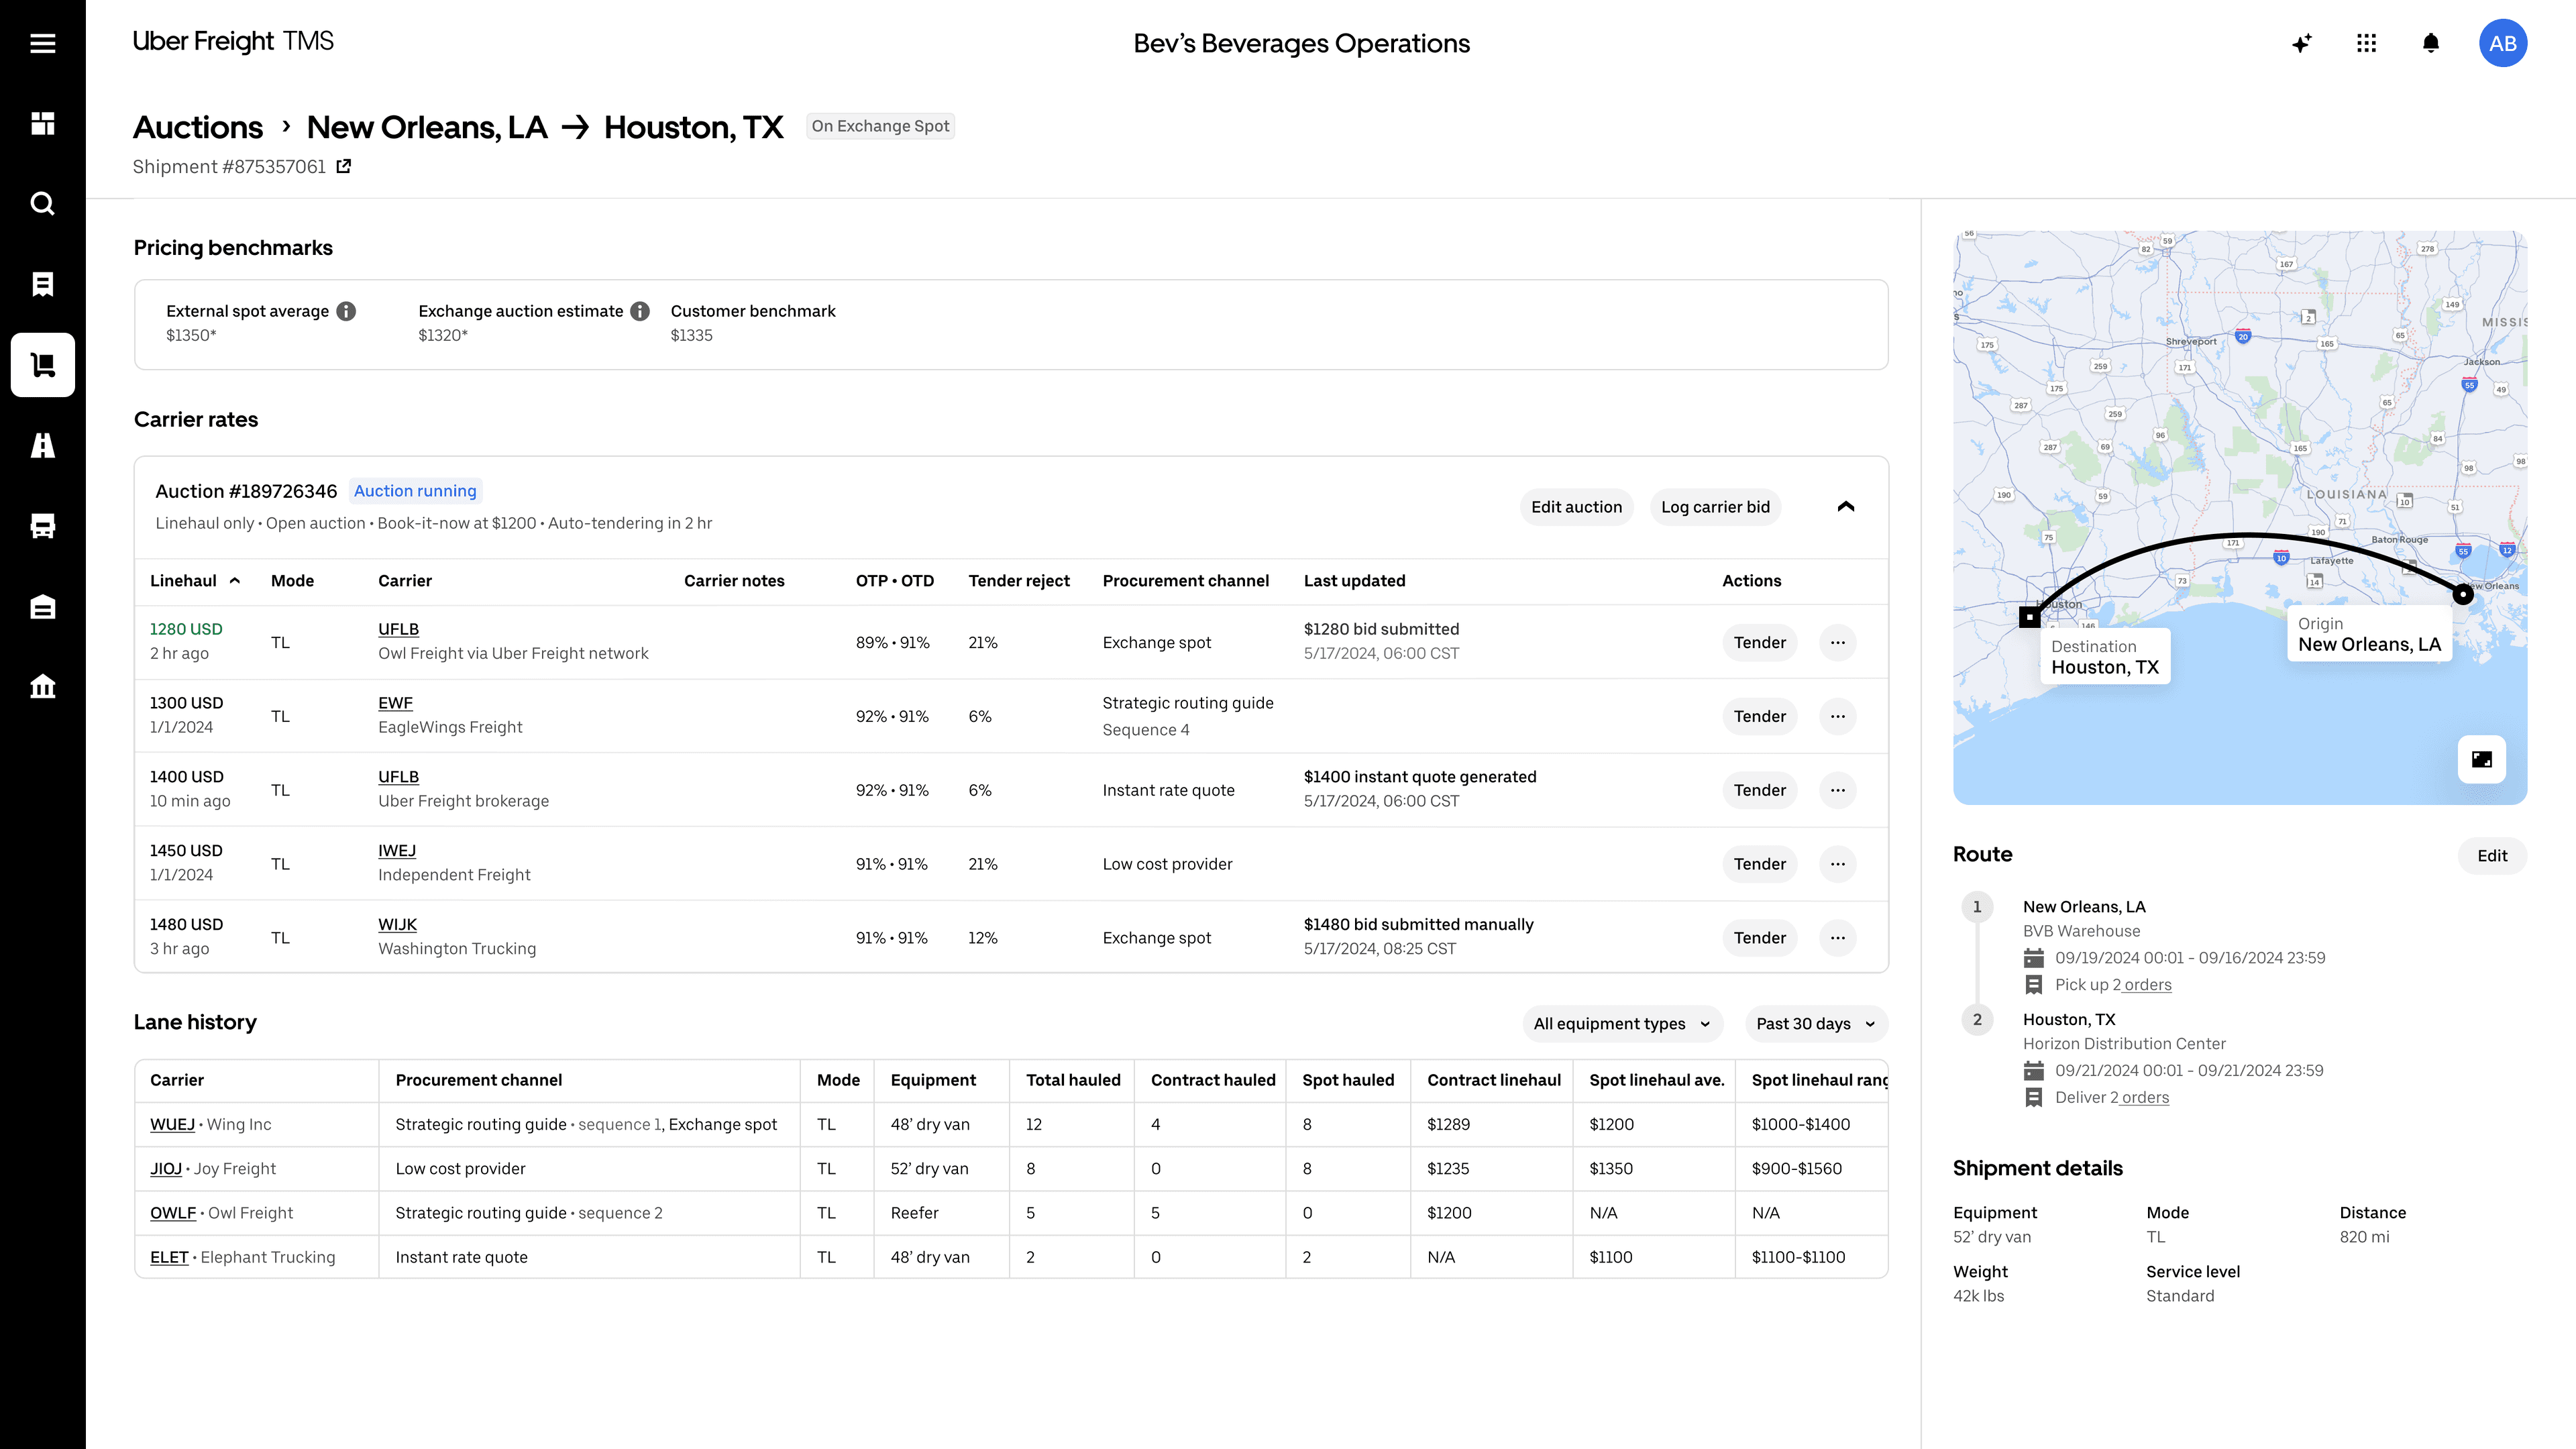Tender to Owl Freight at 1280 USD

click(x=1759, y=643)
